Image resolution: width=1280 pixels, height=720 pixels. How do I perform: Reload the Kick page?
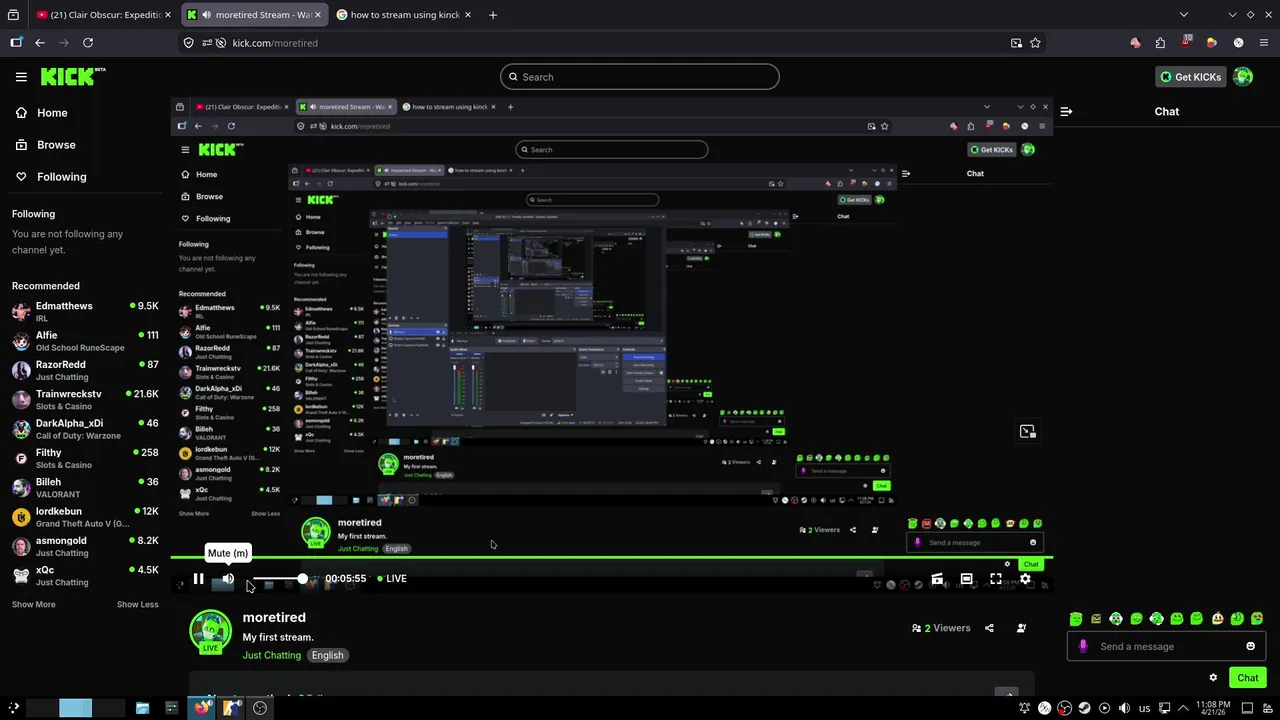pyautogui.click(x=88, y=43)
